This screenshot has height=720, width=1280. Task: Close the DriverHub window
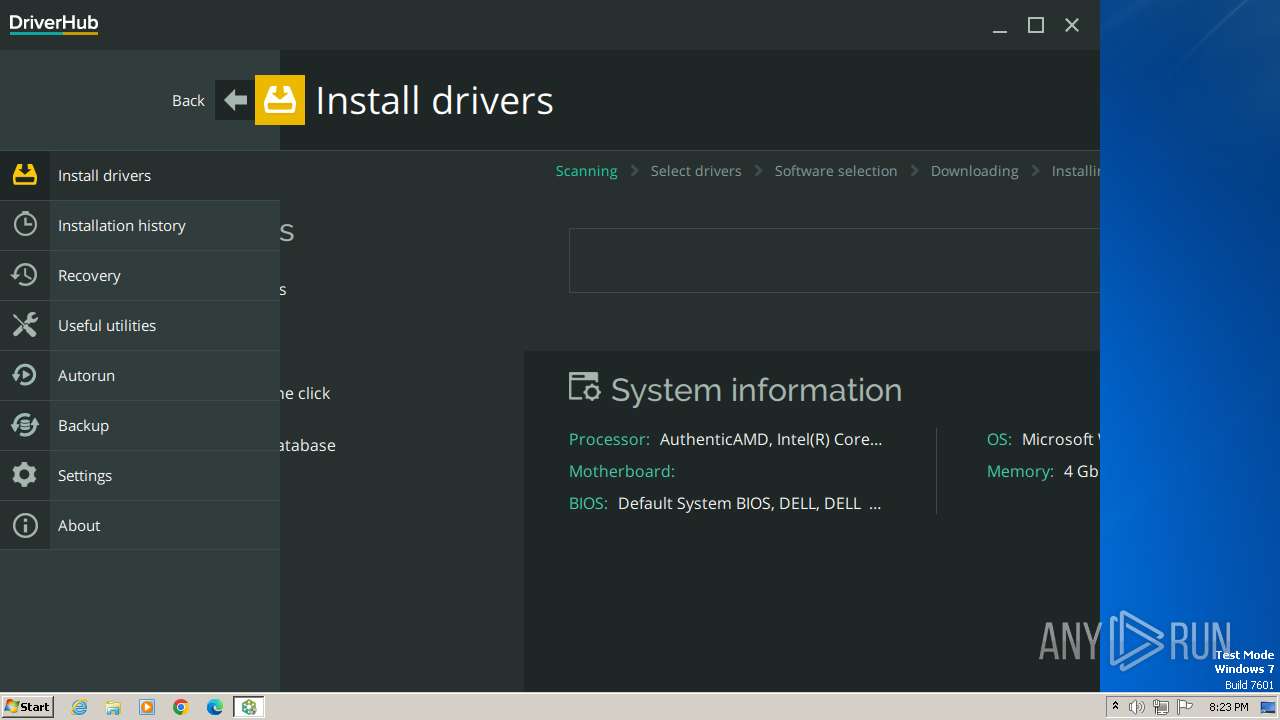coord(1072,25)
